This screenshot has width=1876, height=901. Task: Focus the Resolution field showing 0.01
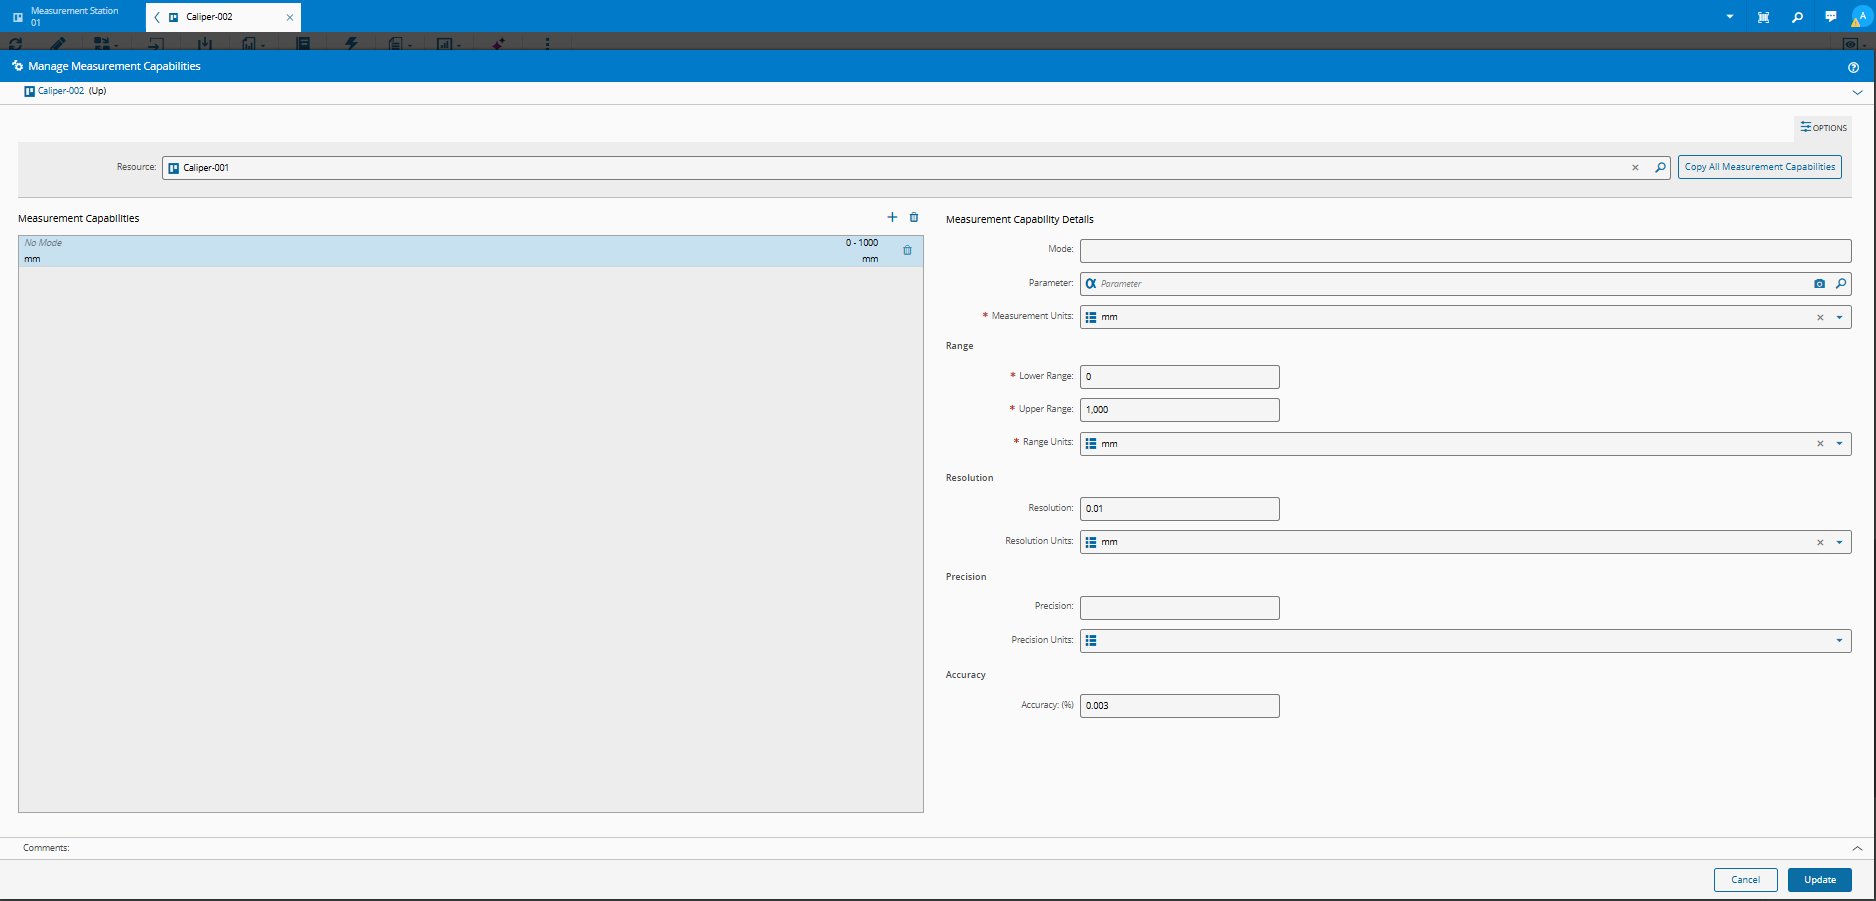point(1179,509)
